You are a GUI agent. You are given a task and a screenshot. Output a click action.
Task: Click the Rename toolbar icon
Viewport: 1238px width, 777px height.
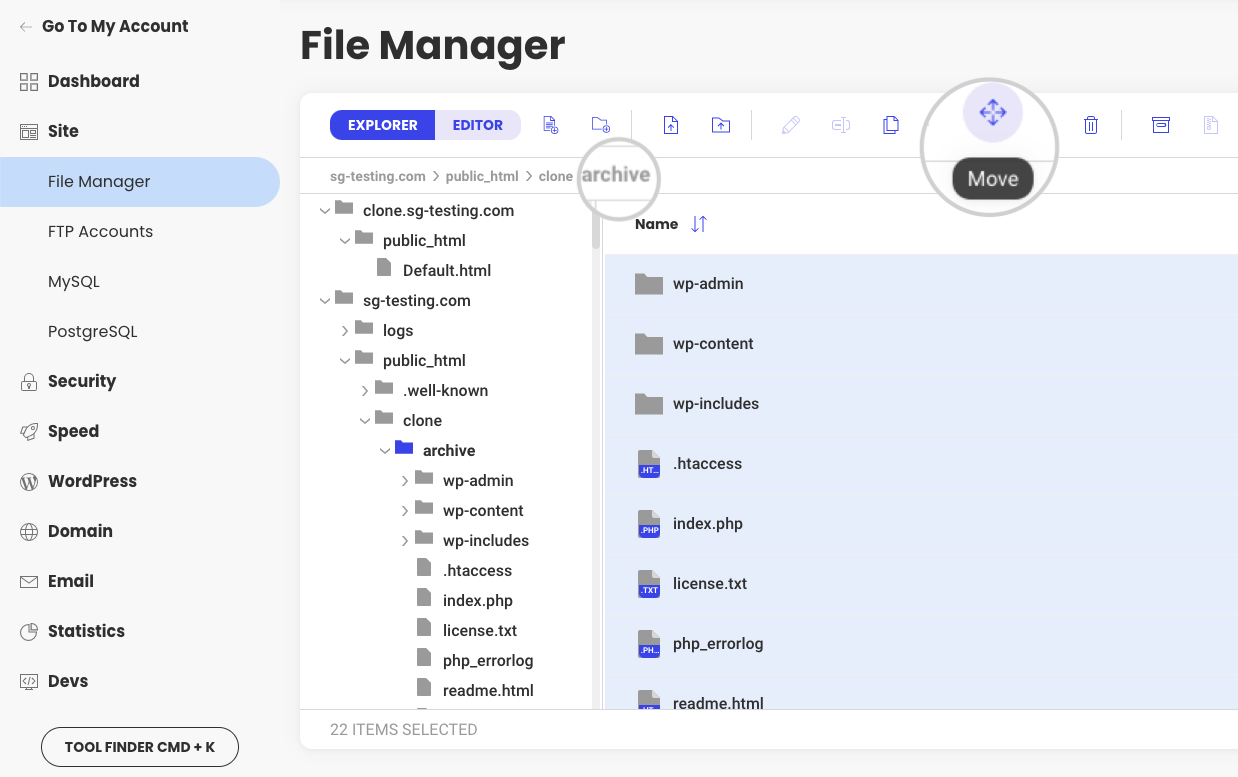coord(841,125)
